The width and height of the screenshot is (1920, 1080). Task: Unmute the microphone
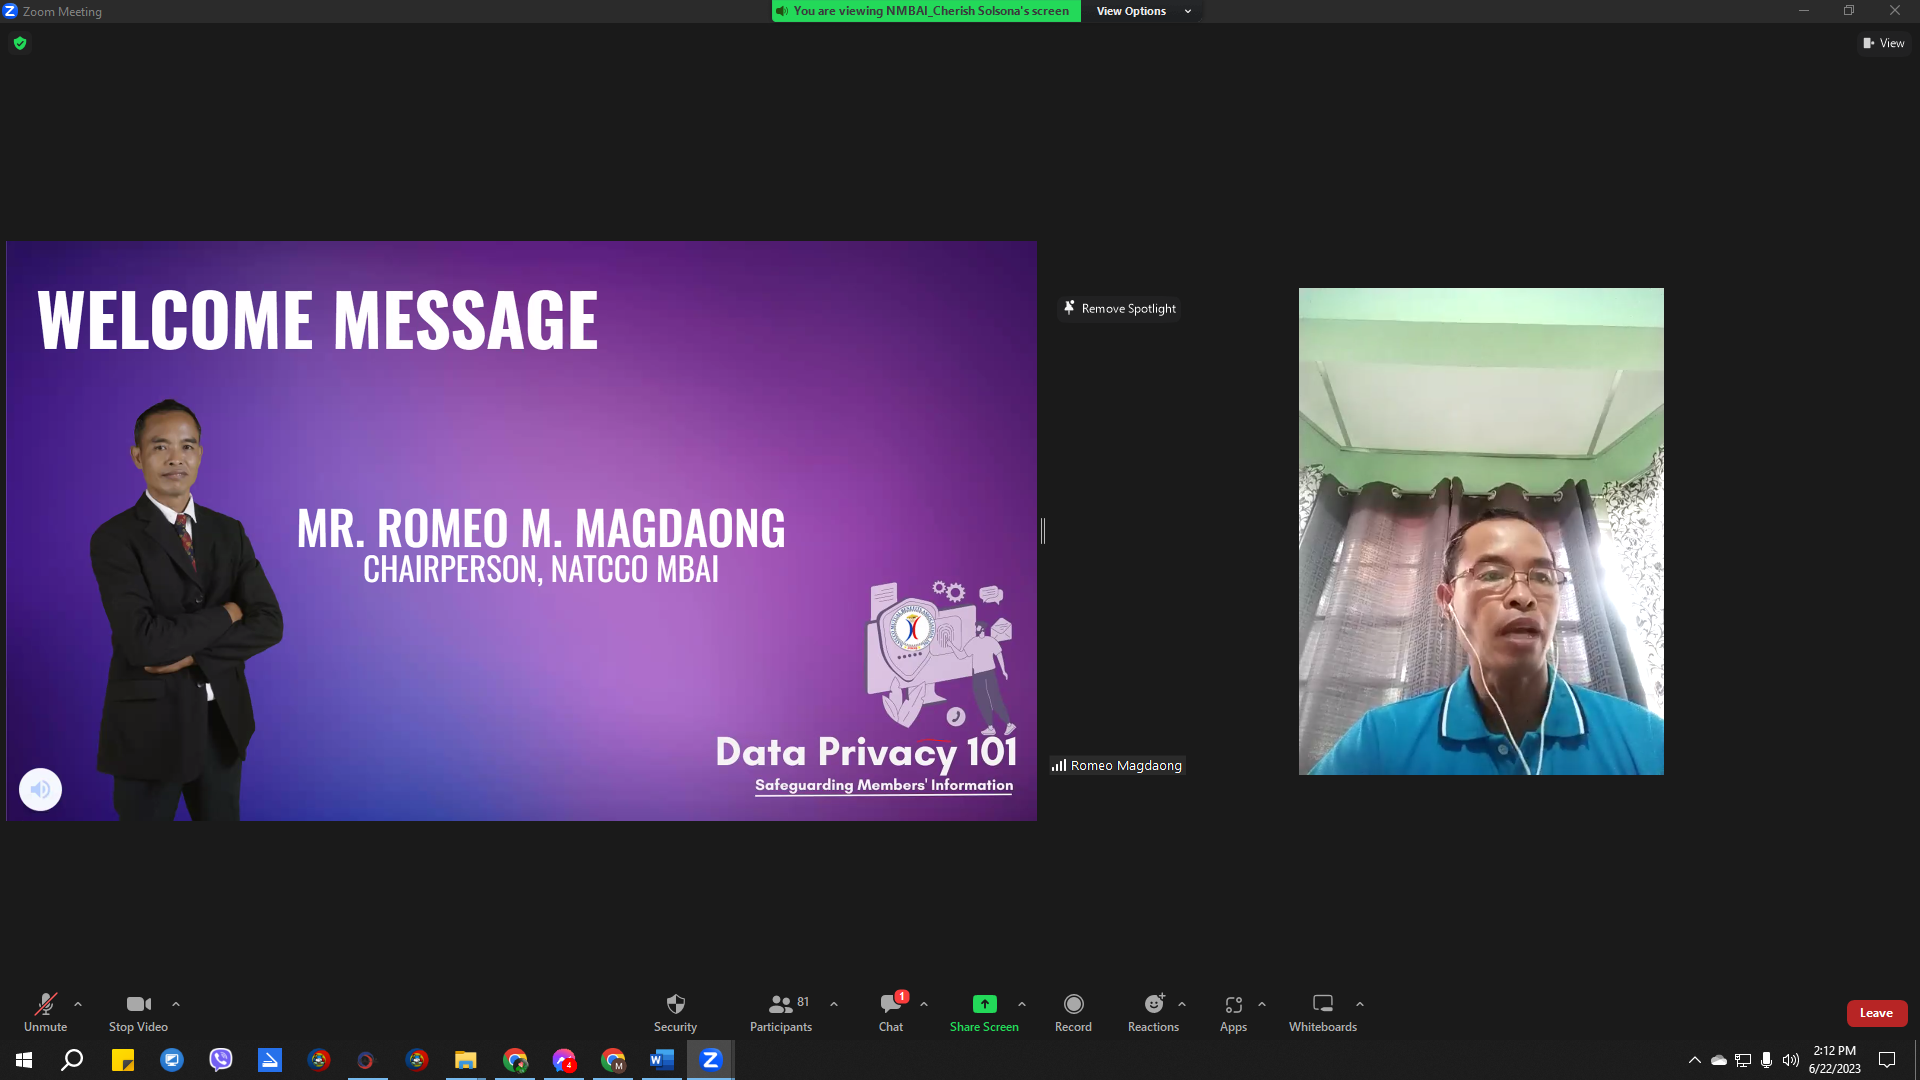tap(46, 1012)
